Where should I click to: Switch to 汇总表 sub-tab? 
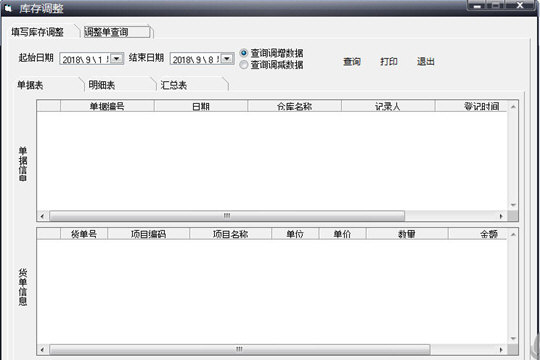(174, 85)
